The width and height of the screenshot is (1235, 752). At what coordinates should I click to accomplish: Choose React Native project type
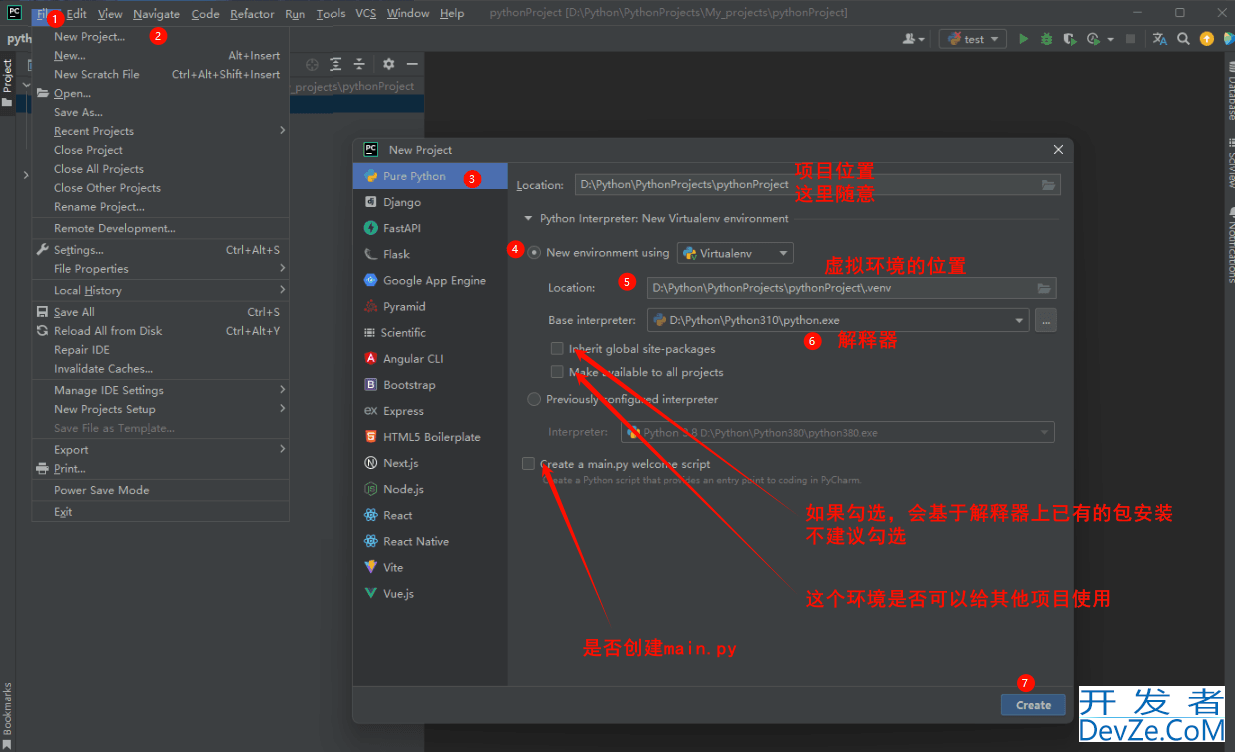click(x=430, y=541)
